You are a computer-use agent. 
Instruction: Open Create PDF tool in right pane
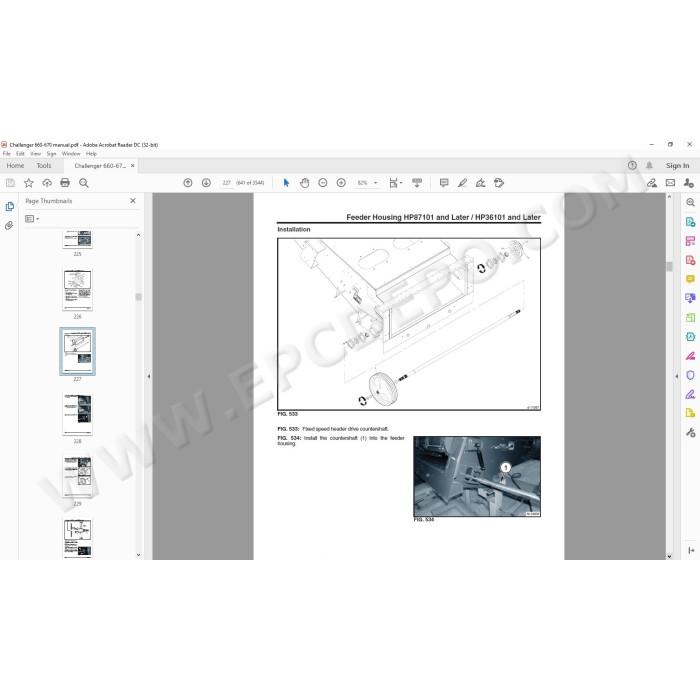point(690,260)
